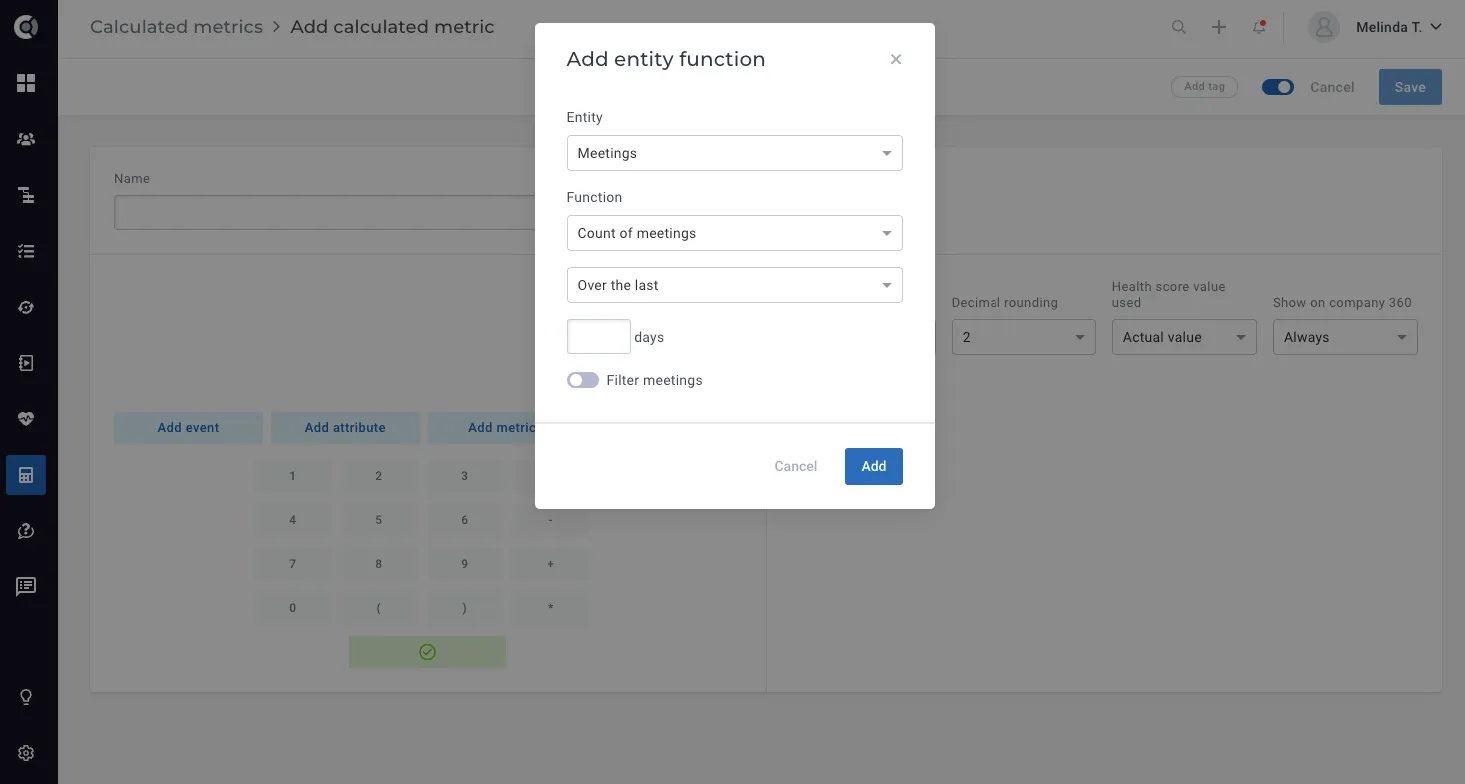Click the keypad open parenthesis button
This screenshot has width=1465, height=784.
[x=379, y=608]
